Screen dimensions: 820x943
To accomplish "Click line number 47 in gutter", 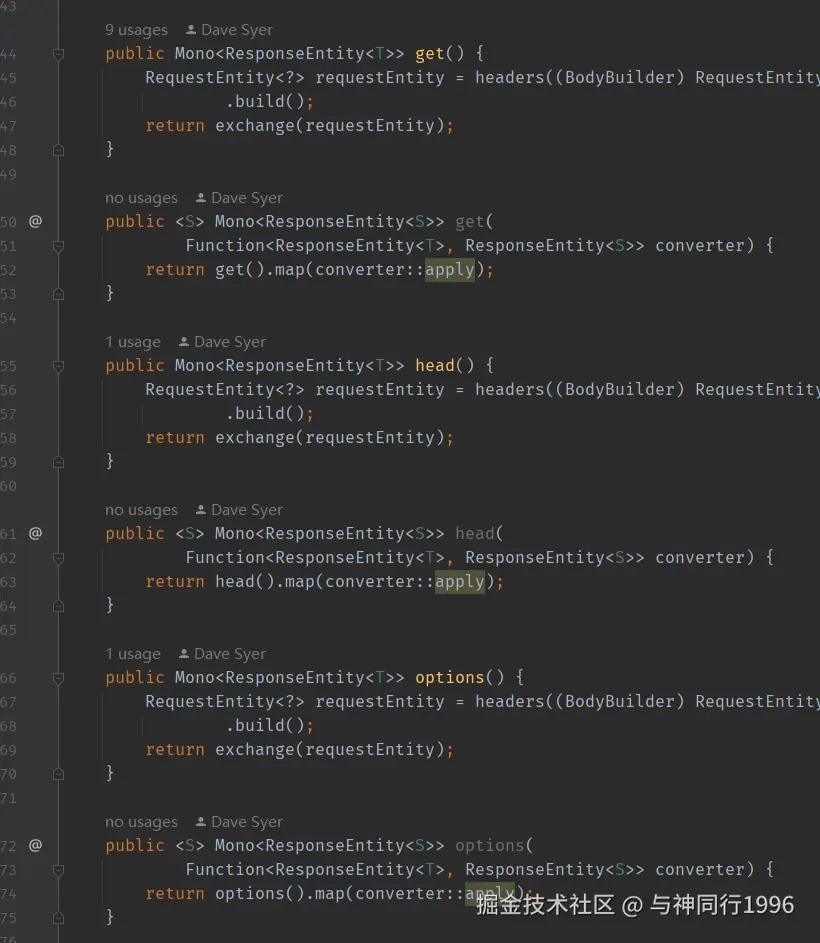I will click(x=8, y=126).
